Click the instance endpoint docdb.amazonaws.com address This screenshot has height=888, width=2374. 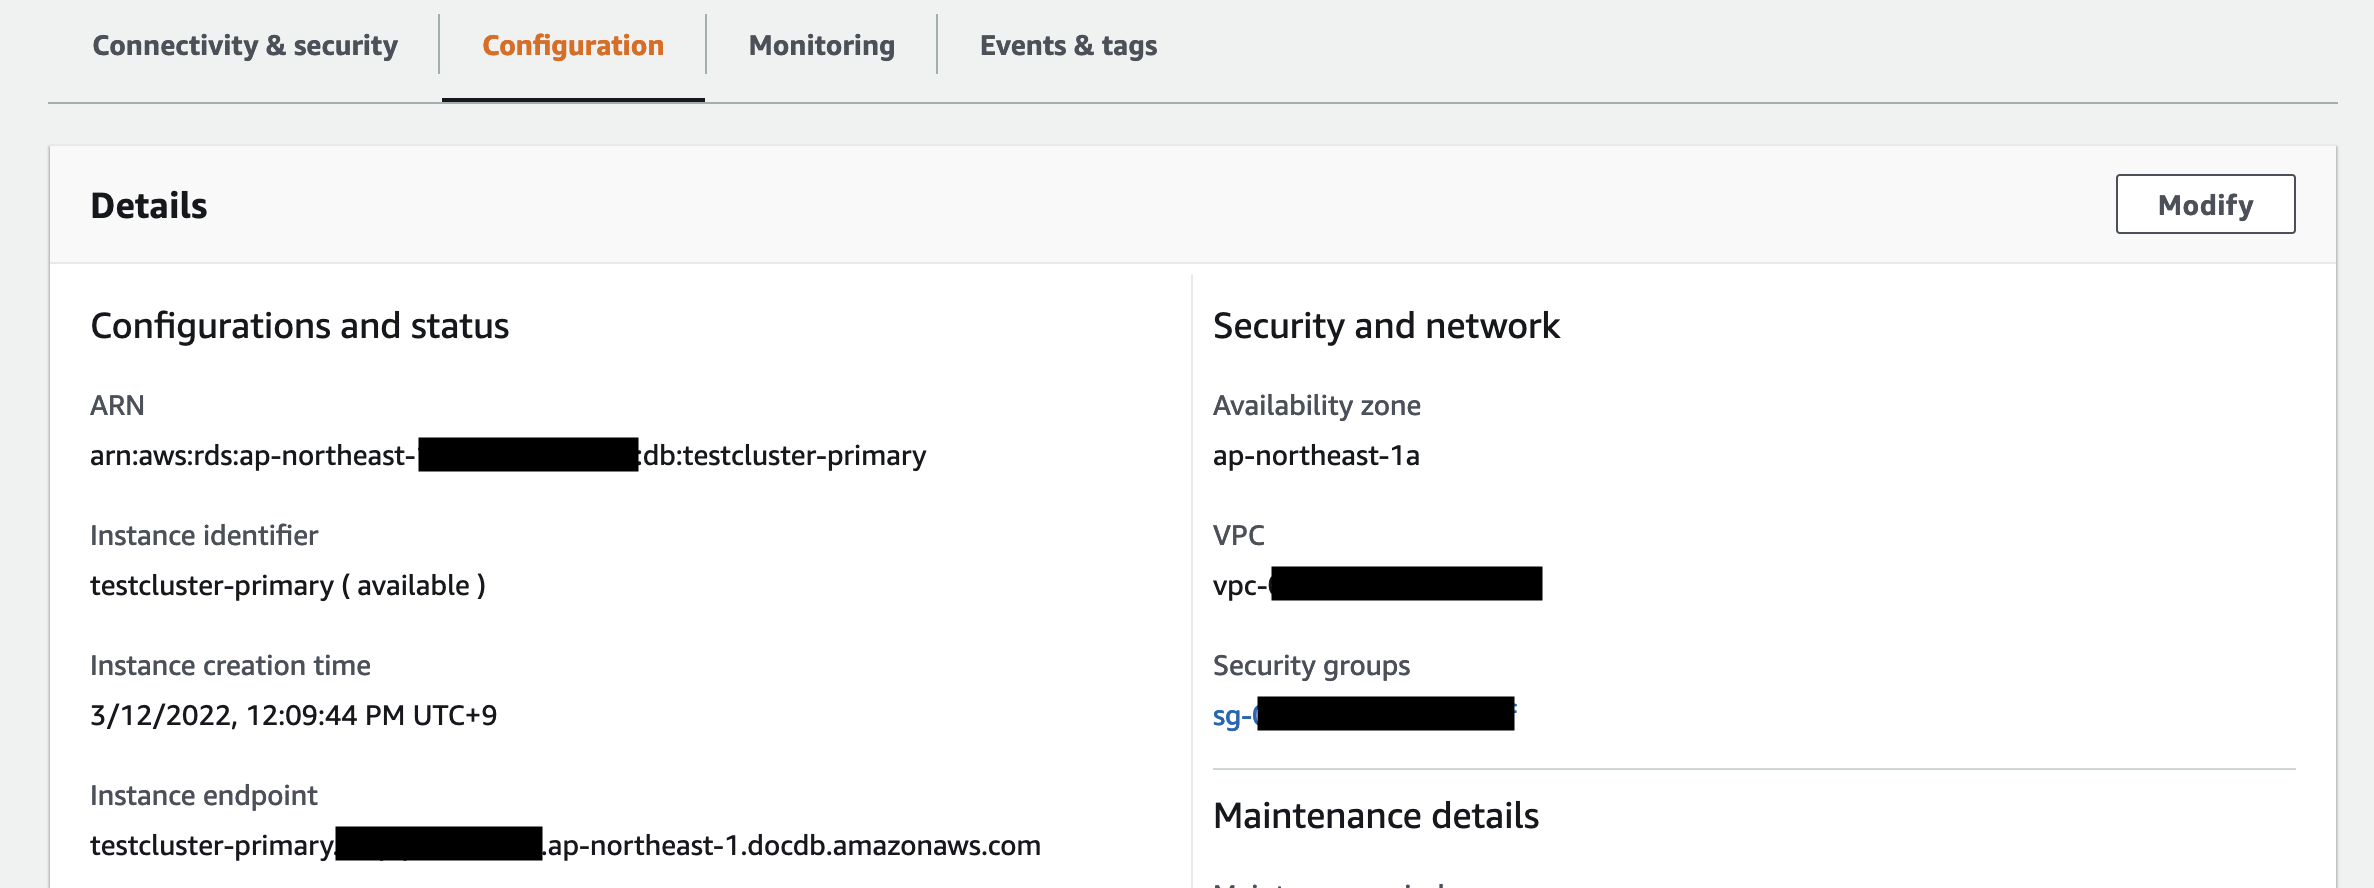coord(793,846)
